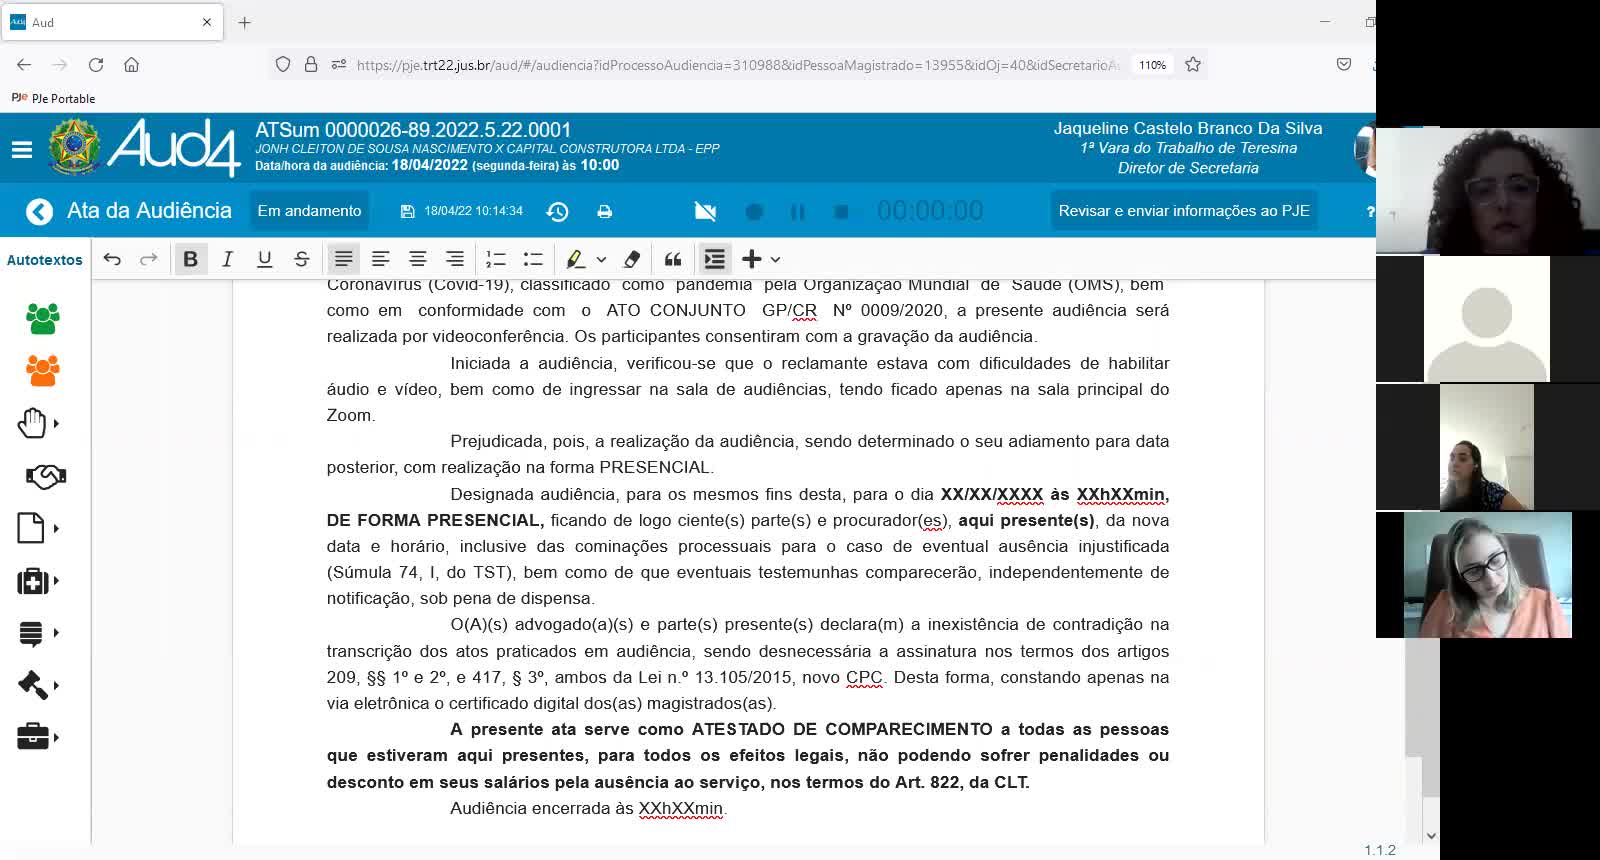Apply the highlighter marker

coord(575,259)
